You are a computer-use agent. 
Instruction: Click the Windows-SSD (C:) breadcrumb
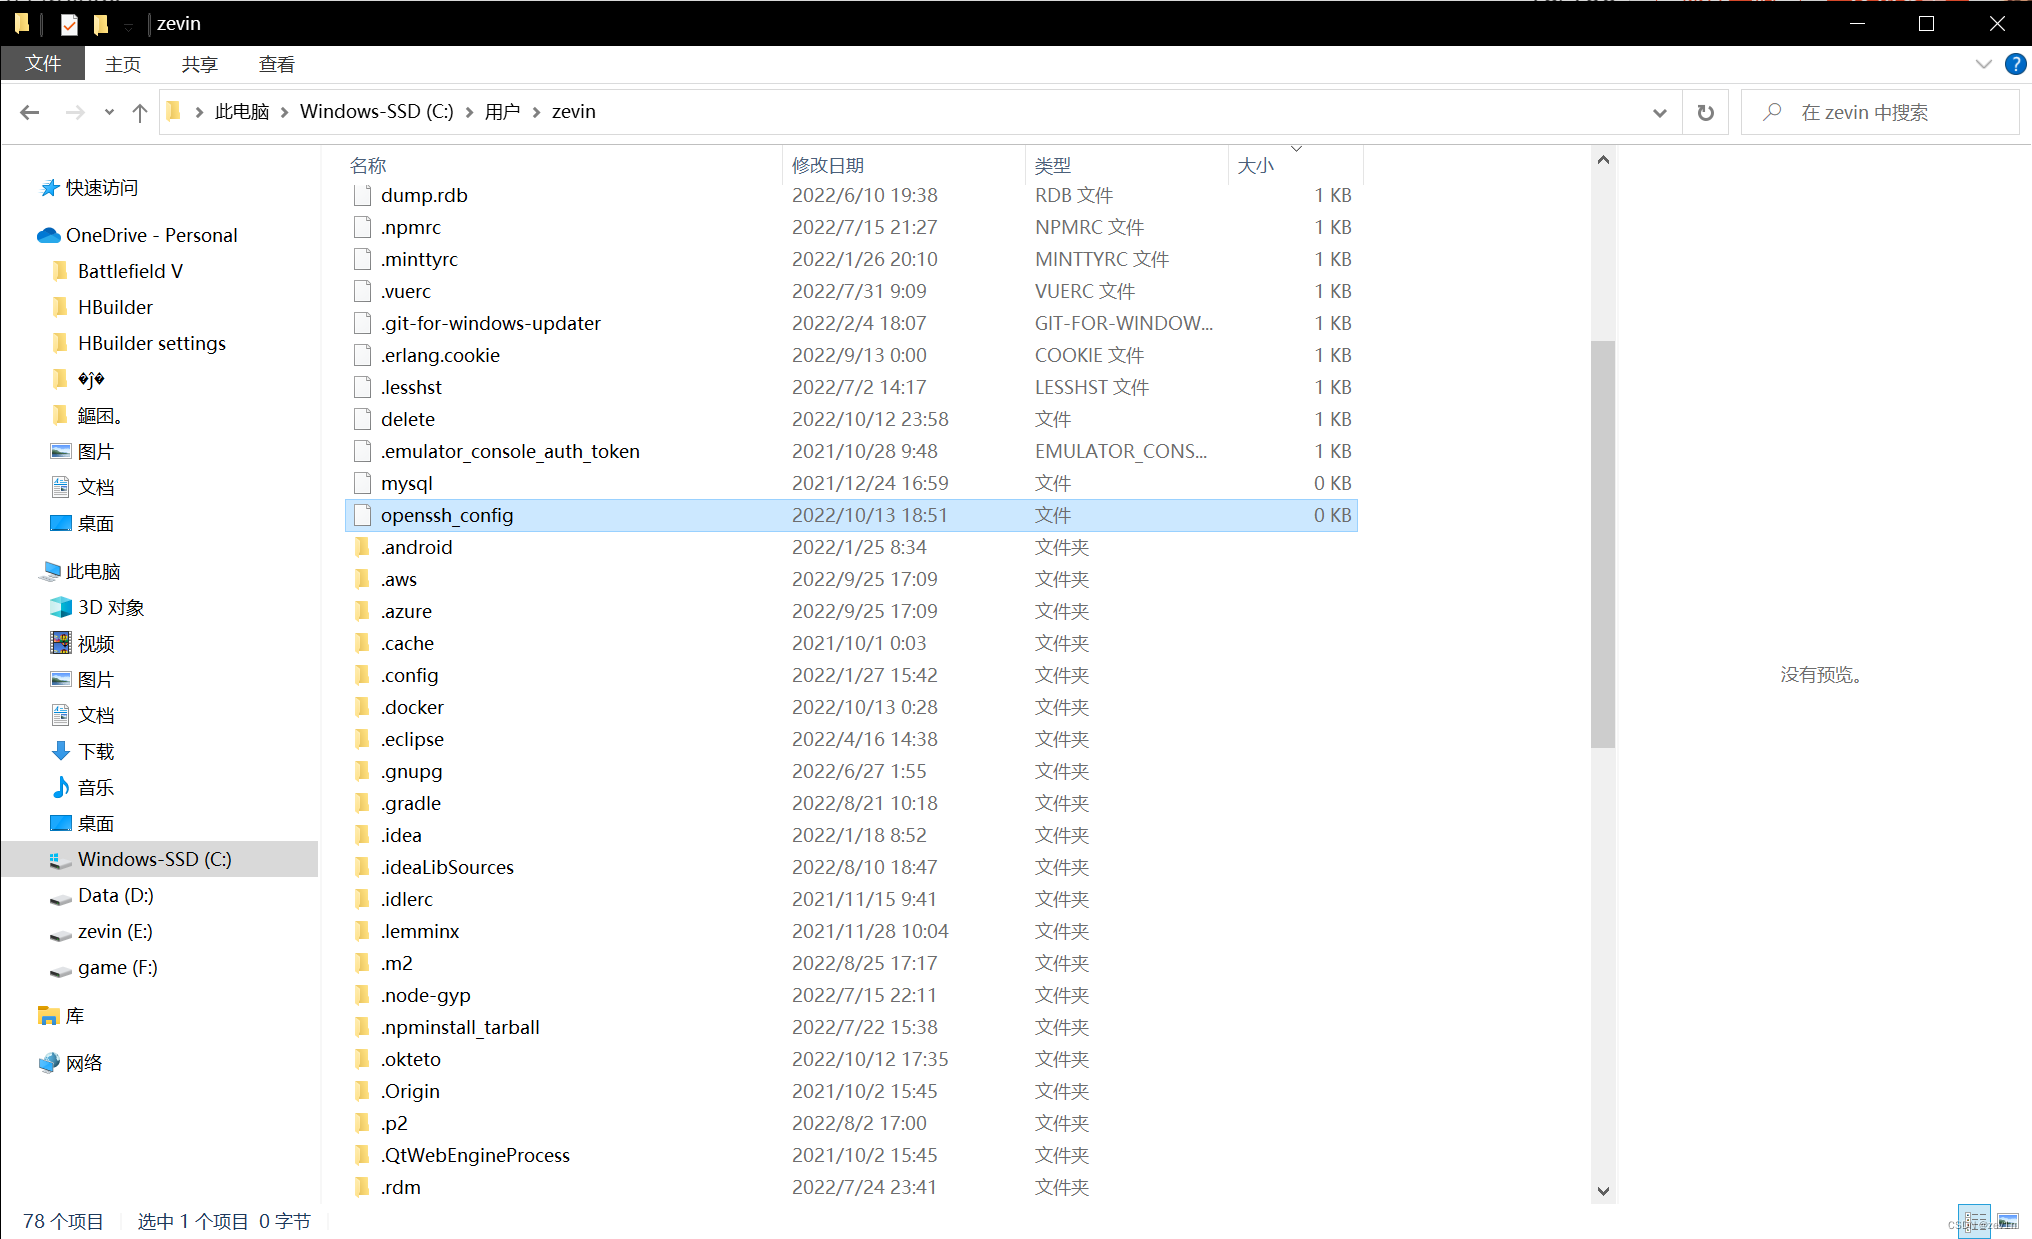(377, 112)
